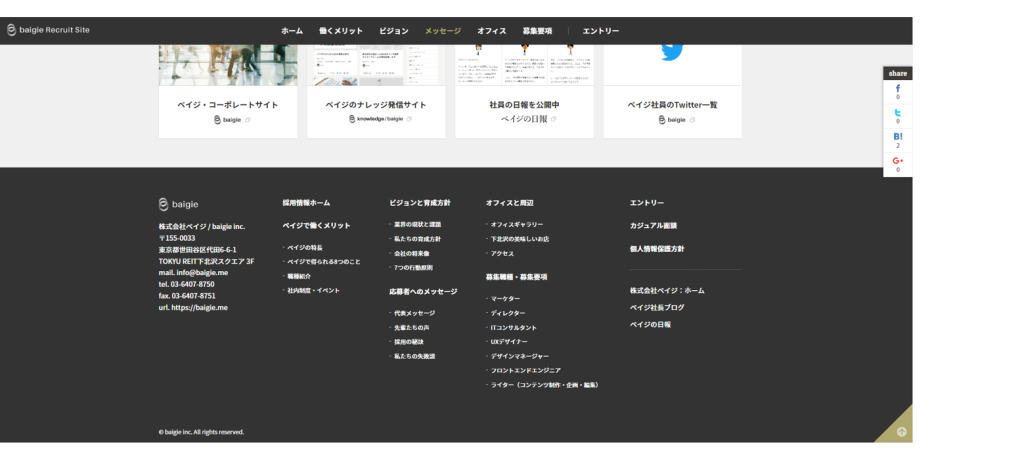Open UXデザイナー job link
The image size is (1024, 460).
click(509, 342)
